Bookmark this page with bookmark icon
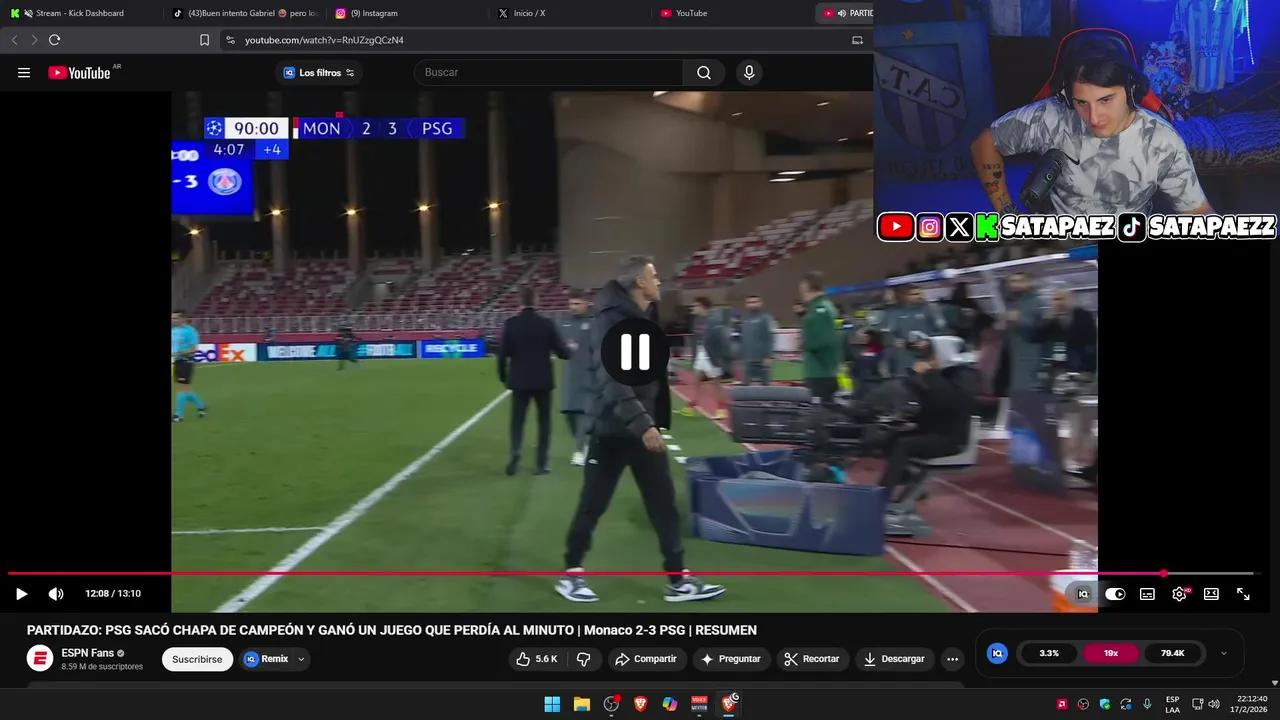 click(205, 40)
